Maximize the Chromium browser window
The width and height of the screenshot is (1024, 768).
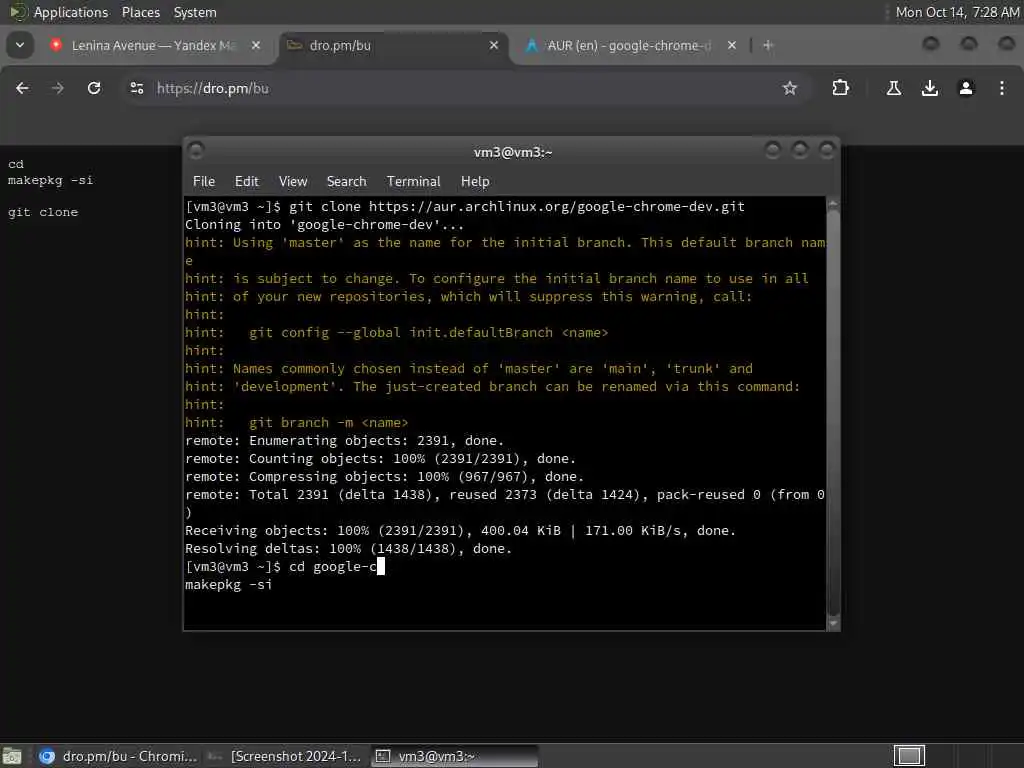[x=968, y=44]
